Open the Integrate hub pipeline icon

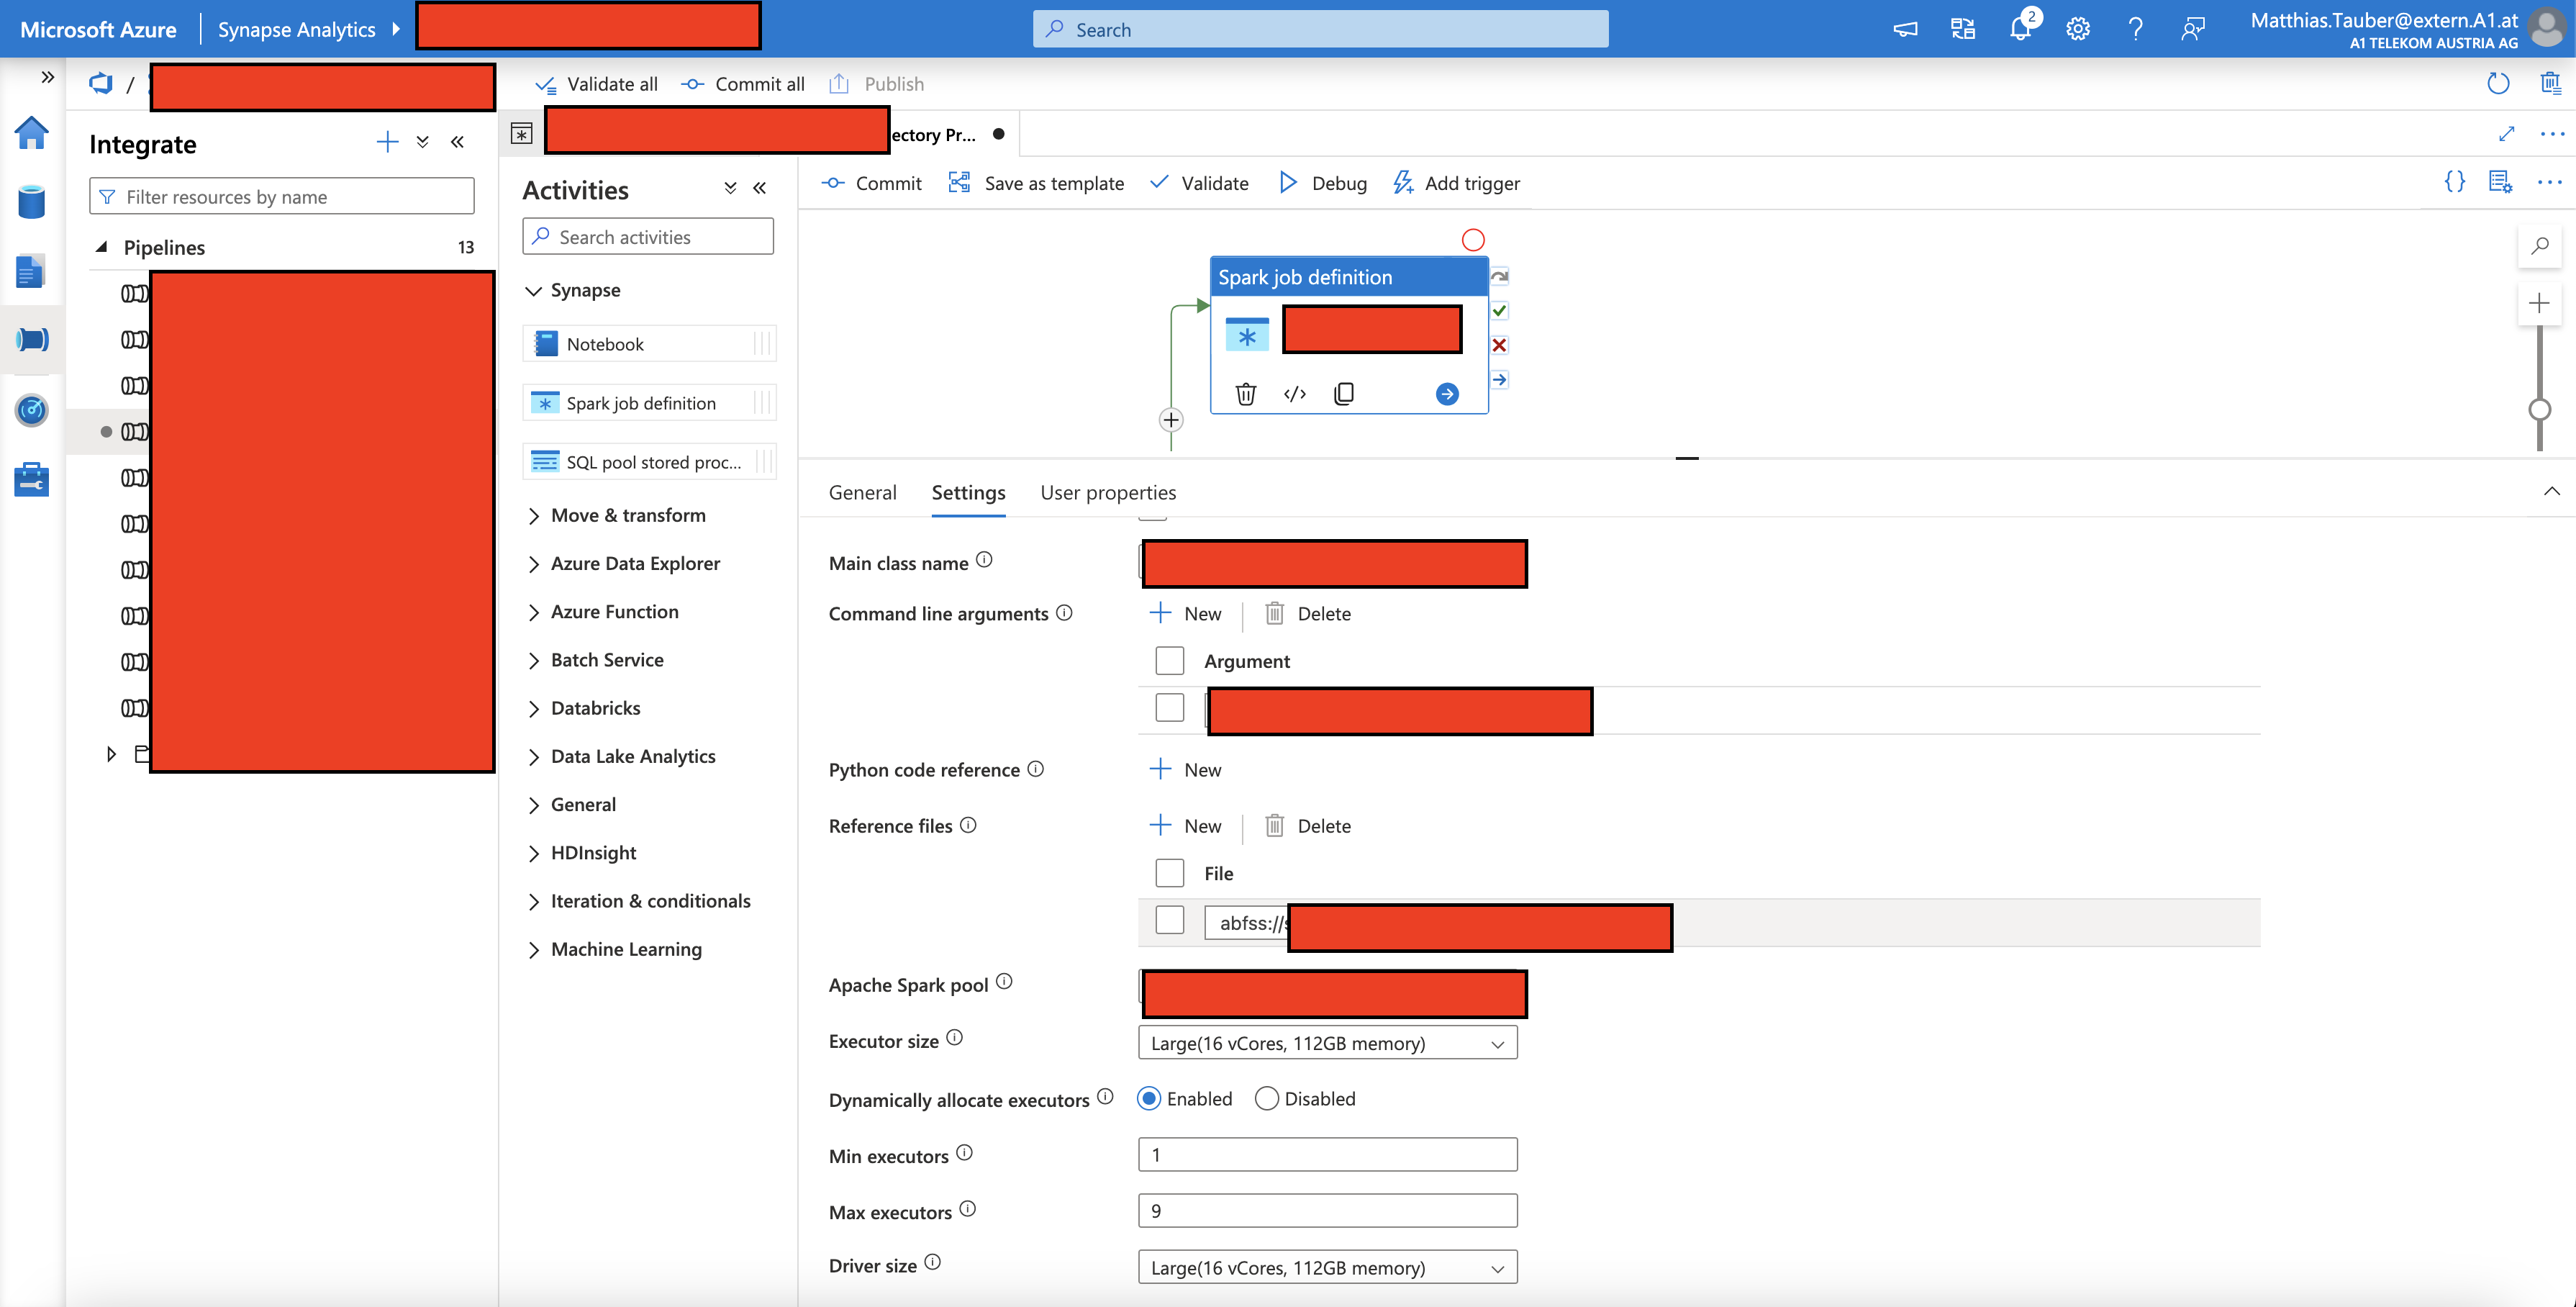pos(32,339)
